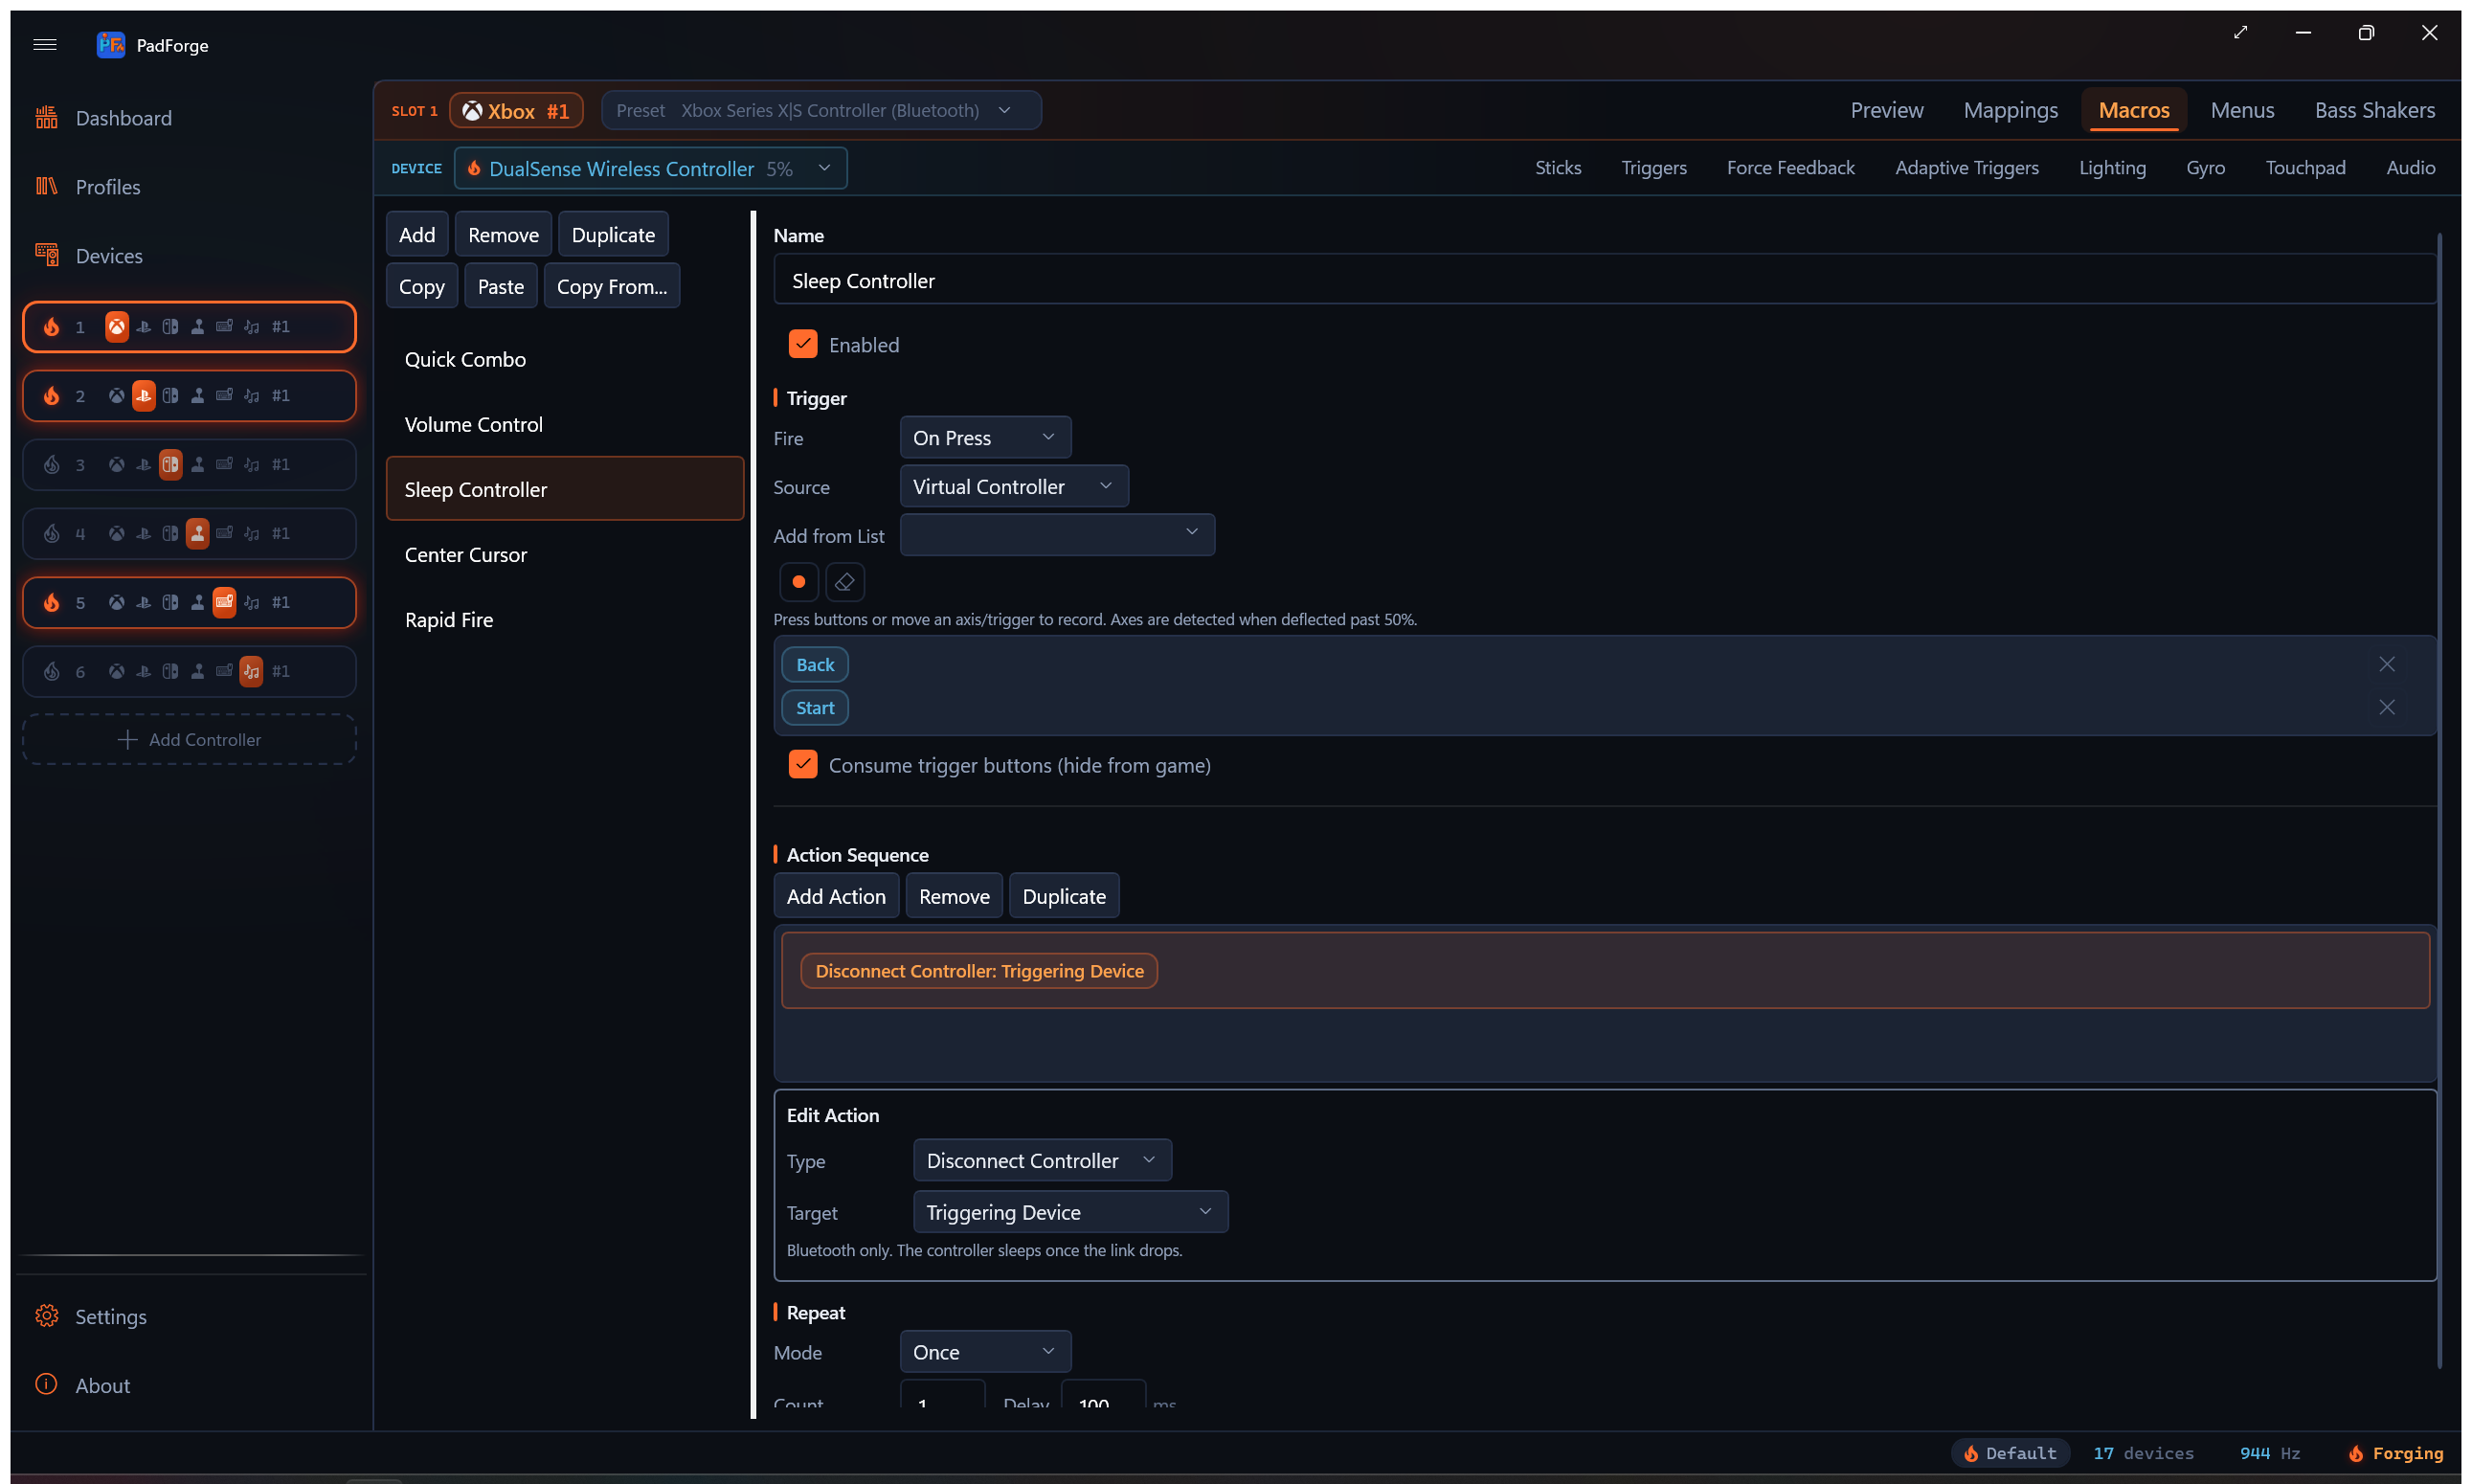Click the Xbox #1 slot type selector
The width and height of the screenshot is (2472, 1484).
(x=516, y=110)
